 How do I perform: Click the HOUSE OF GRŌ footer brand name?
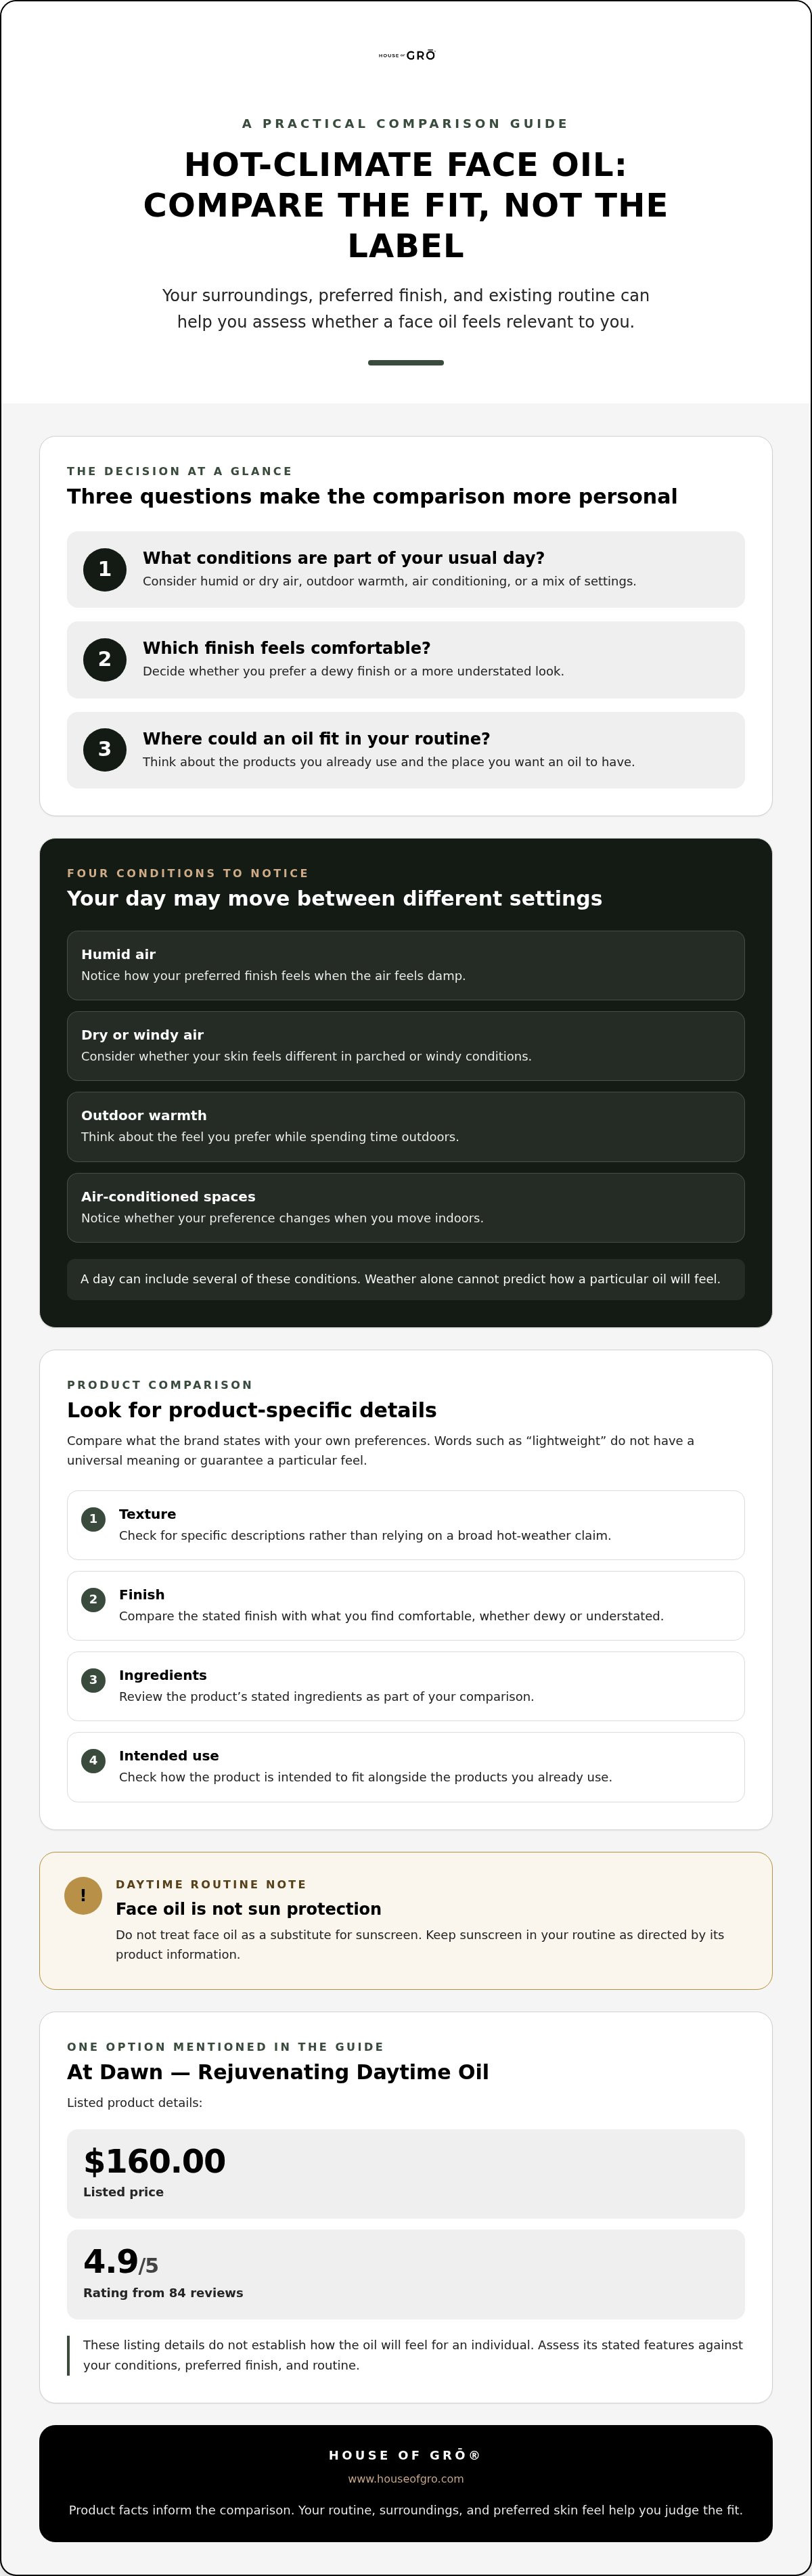(x=405, y=2454)
